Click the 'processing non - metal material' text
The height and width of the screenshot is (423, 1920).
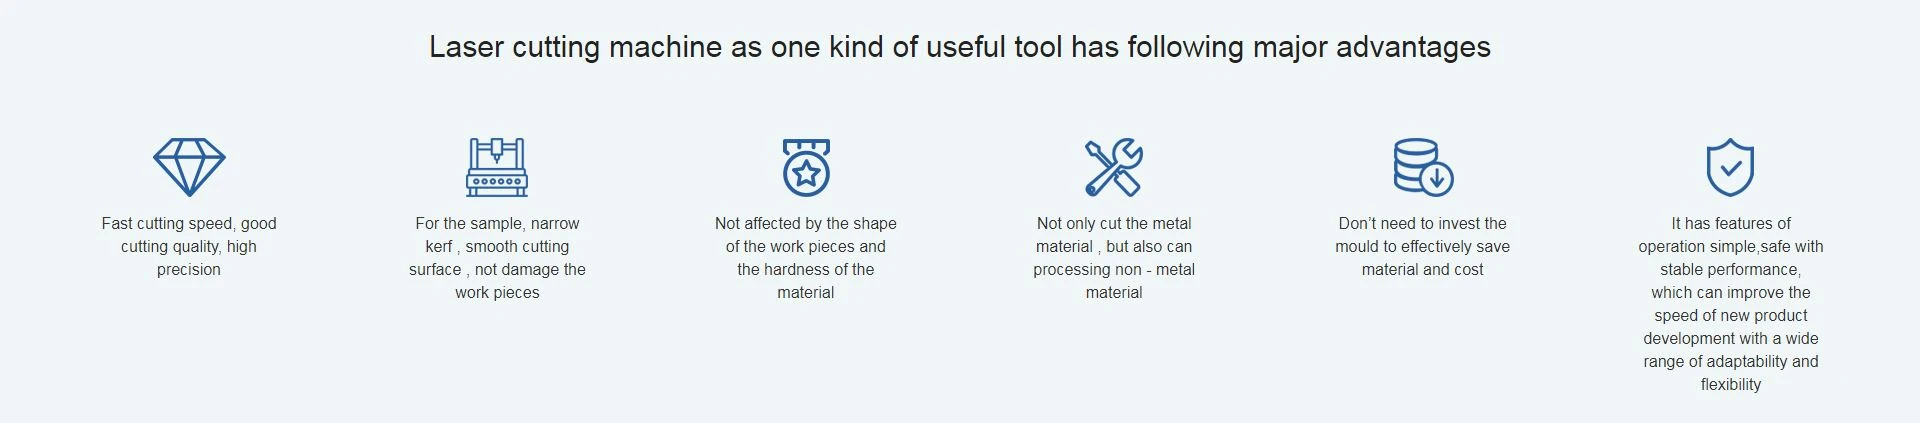[1114, 281]
